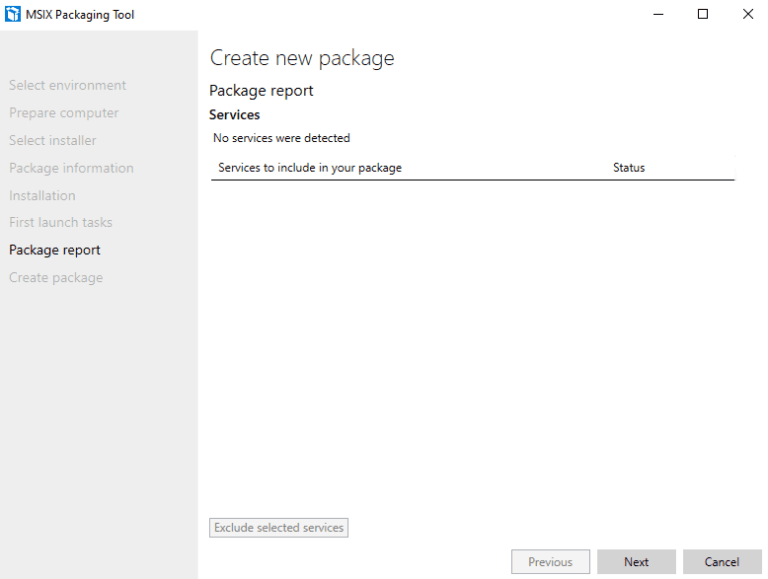The width and height of the screenshot is (768, 579).
Task: Close the MSIX Packaging Tool window
Action: coord(747,14)
